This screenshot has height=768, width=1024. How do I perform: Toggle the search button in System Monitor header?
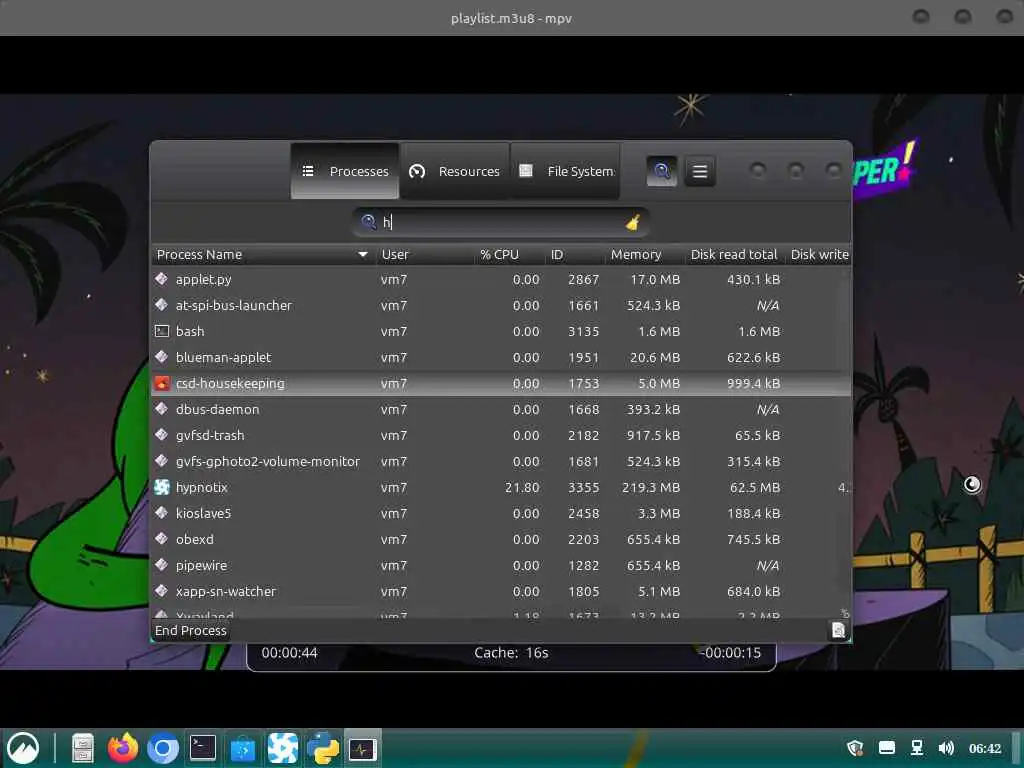click(662, 171)
